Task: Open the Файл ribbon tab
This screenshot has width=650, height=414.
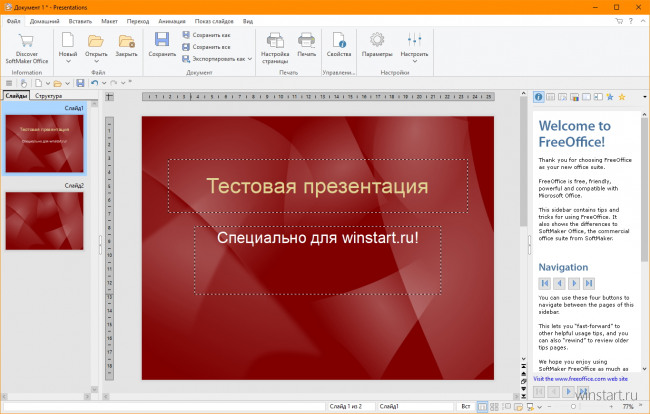Action: [x=13, y=21]
